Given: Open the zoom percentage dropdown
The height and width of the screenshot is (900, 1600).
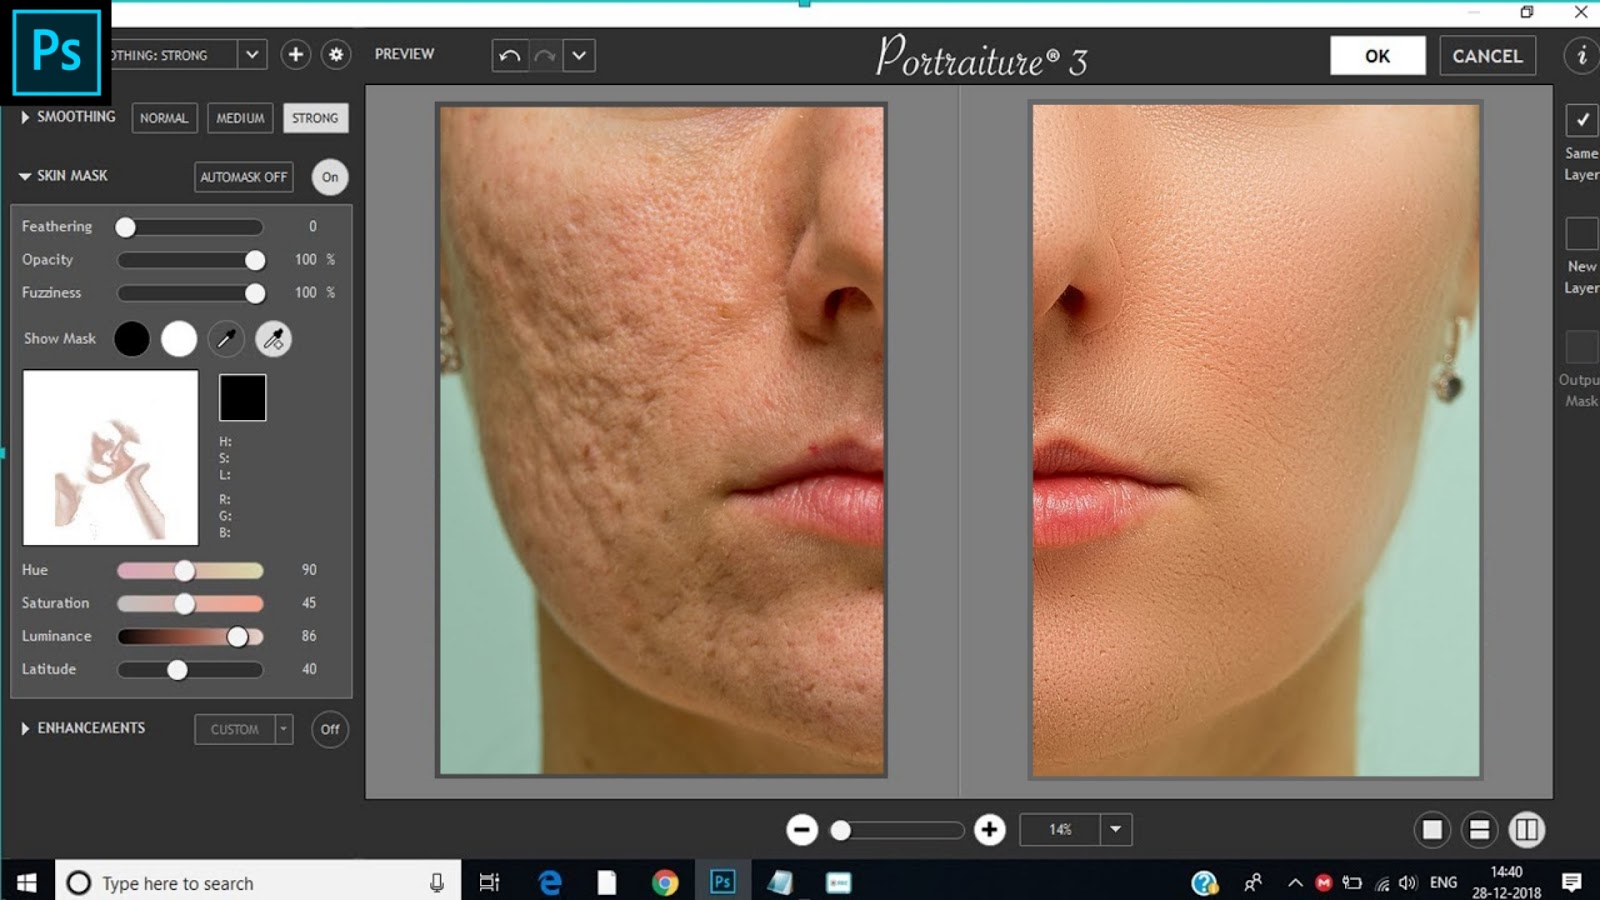Looking at the screenshot, I should [x=1116, y=830].
